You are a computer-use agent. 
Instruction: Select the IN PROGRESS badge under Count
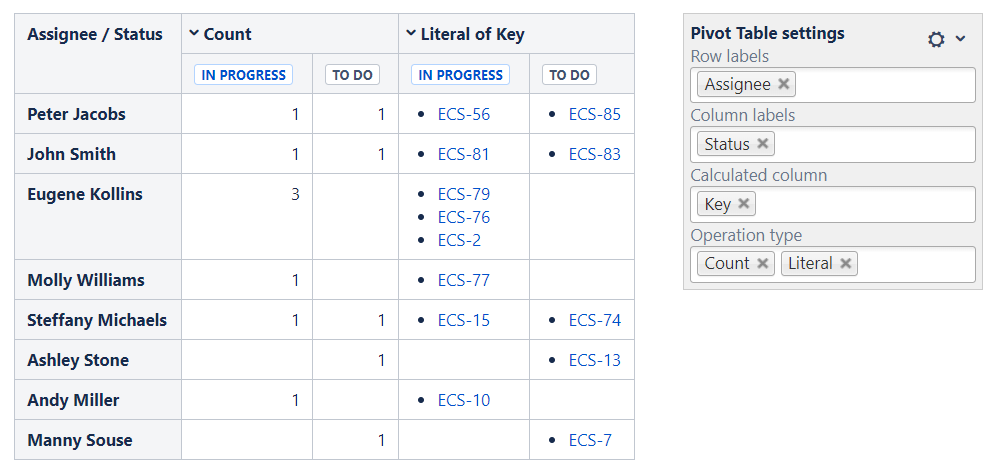pos(244,75)
